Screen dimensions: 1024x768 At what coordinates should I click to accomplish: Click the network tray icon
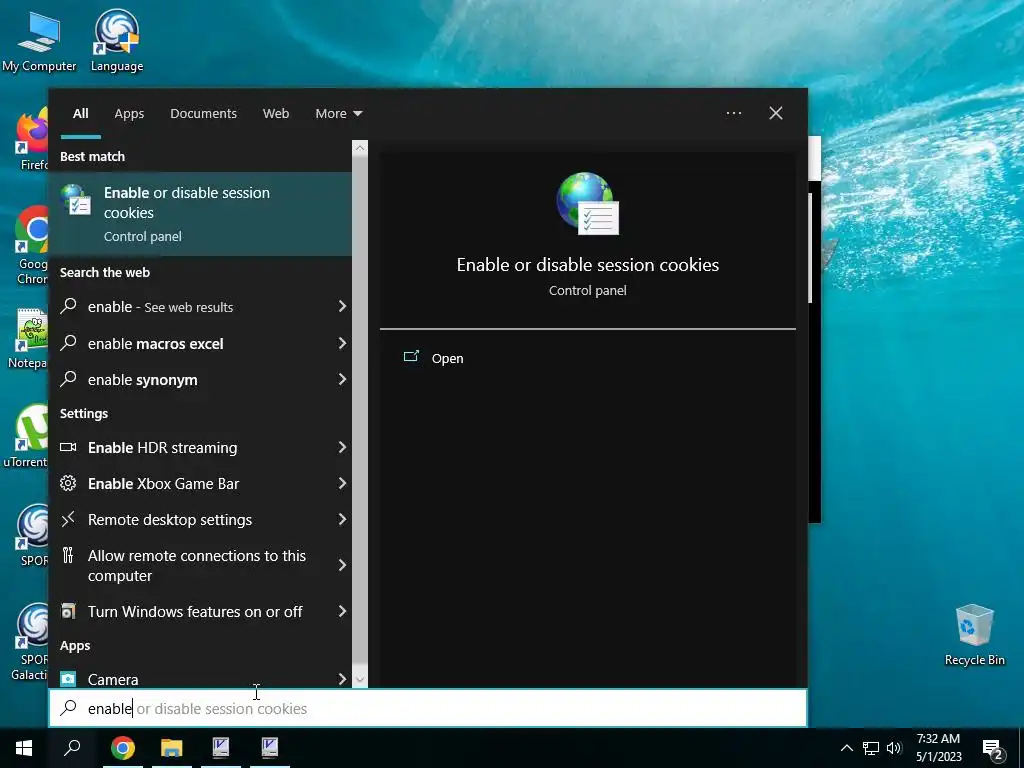coord(871,748)
